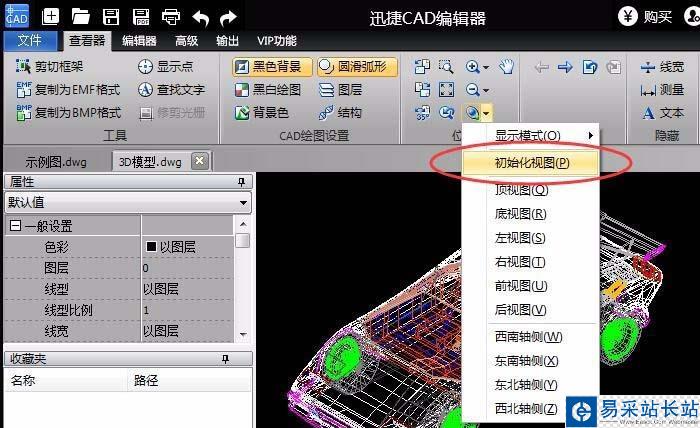This screenshot has height=428, width=700.
Task: Click the New file icon in title bar
Action: click(x=50, y=17)
